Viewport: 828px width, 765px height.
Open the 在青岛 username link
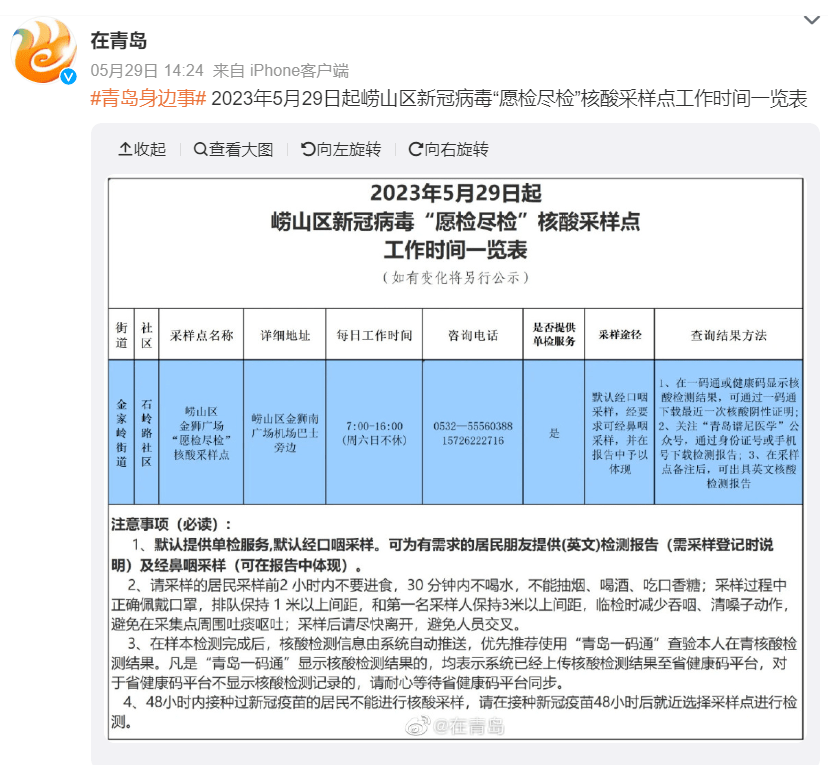(118, 40)
